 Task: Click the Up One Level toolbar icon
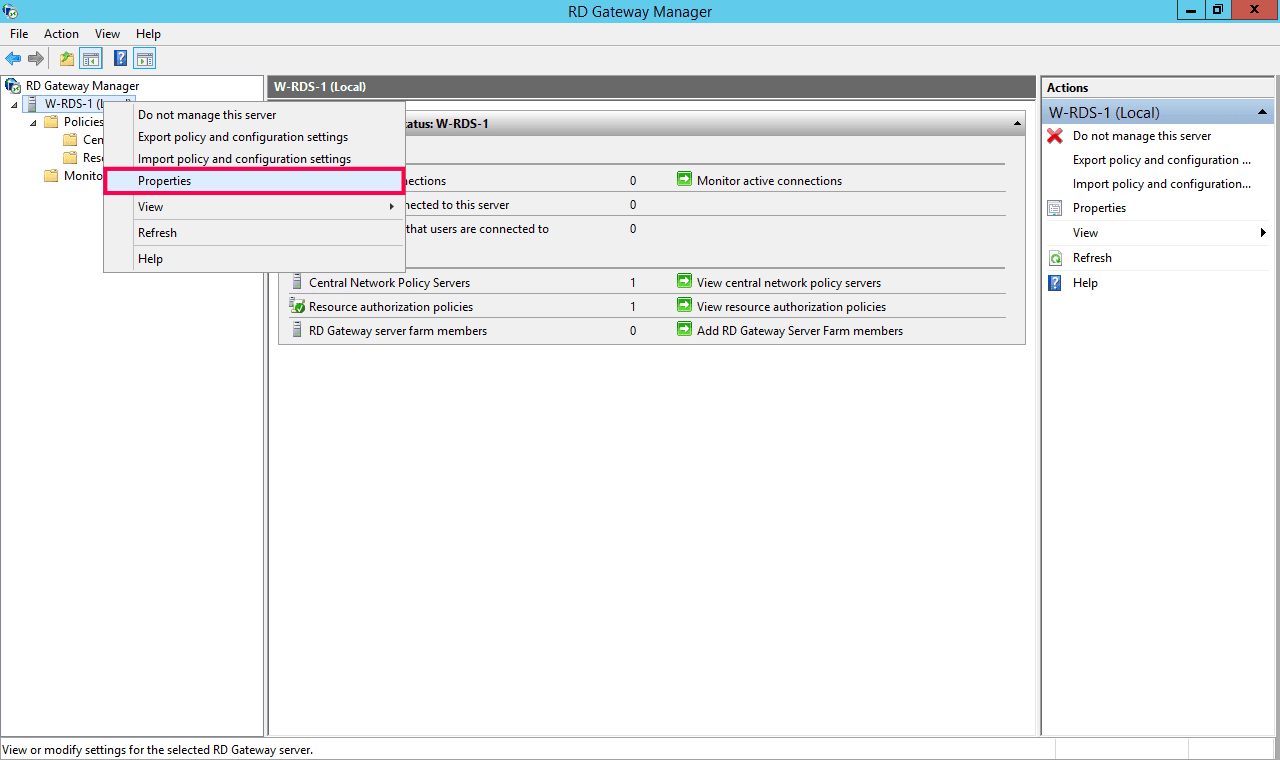point(67,59)
